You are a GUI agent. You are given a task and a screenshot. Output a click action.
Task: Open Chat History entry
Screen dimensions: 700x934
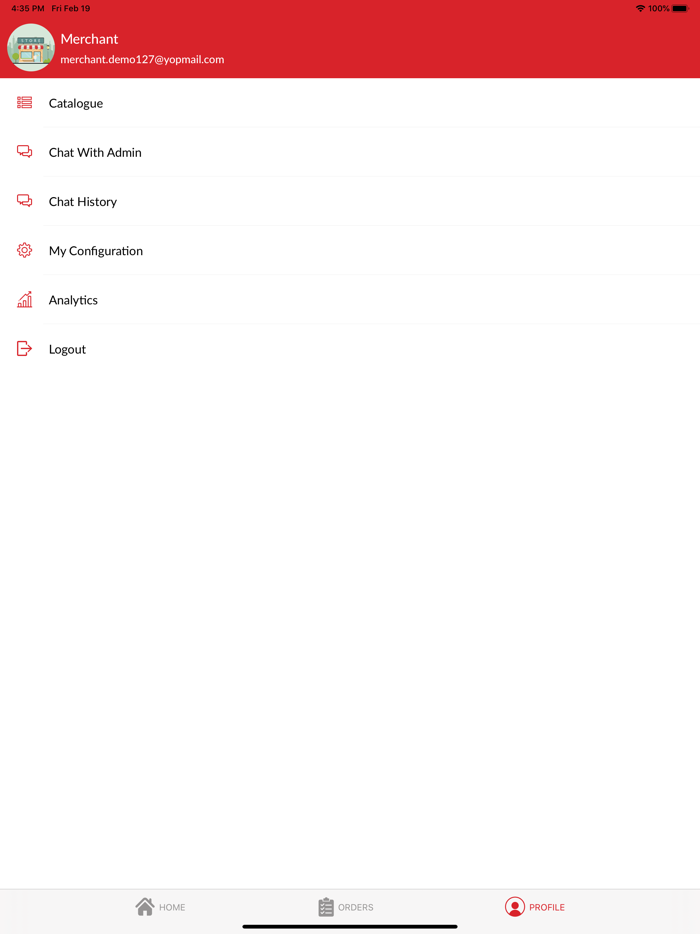click(350, 201)
